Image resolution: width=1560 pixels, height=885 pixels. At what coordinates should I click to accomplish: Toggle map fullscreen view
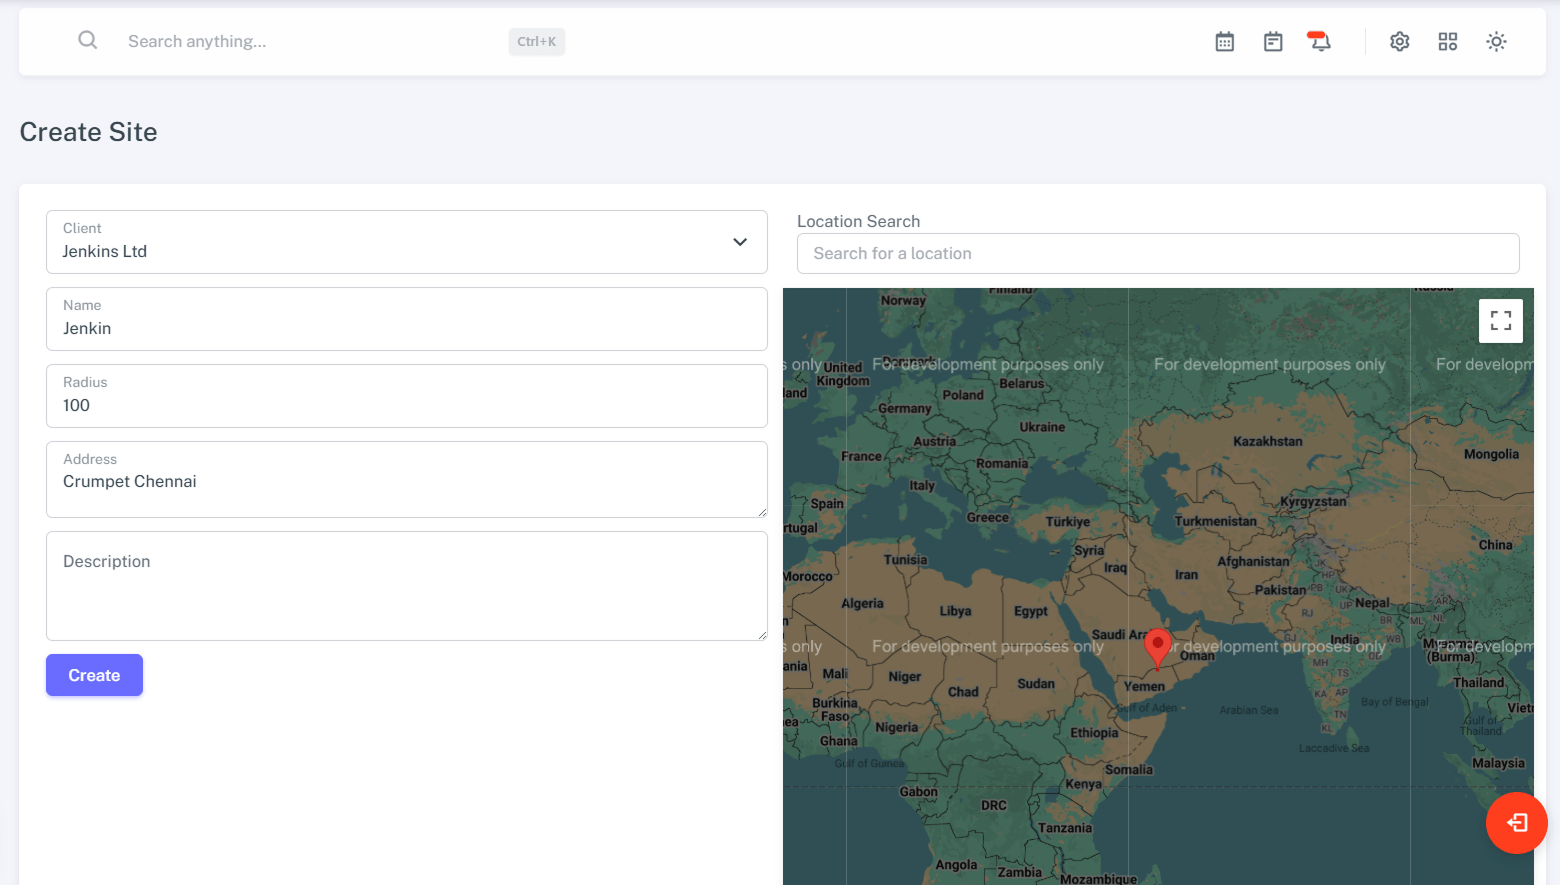click(x=1500, y=321)
